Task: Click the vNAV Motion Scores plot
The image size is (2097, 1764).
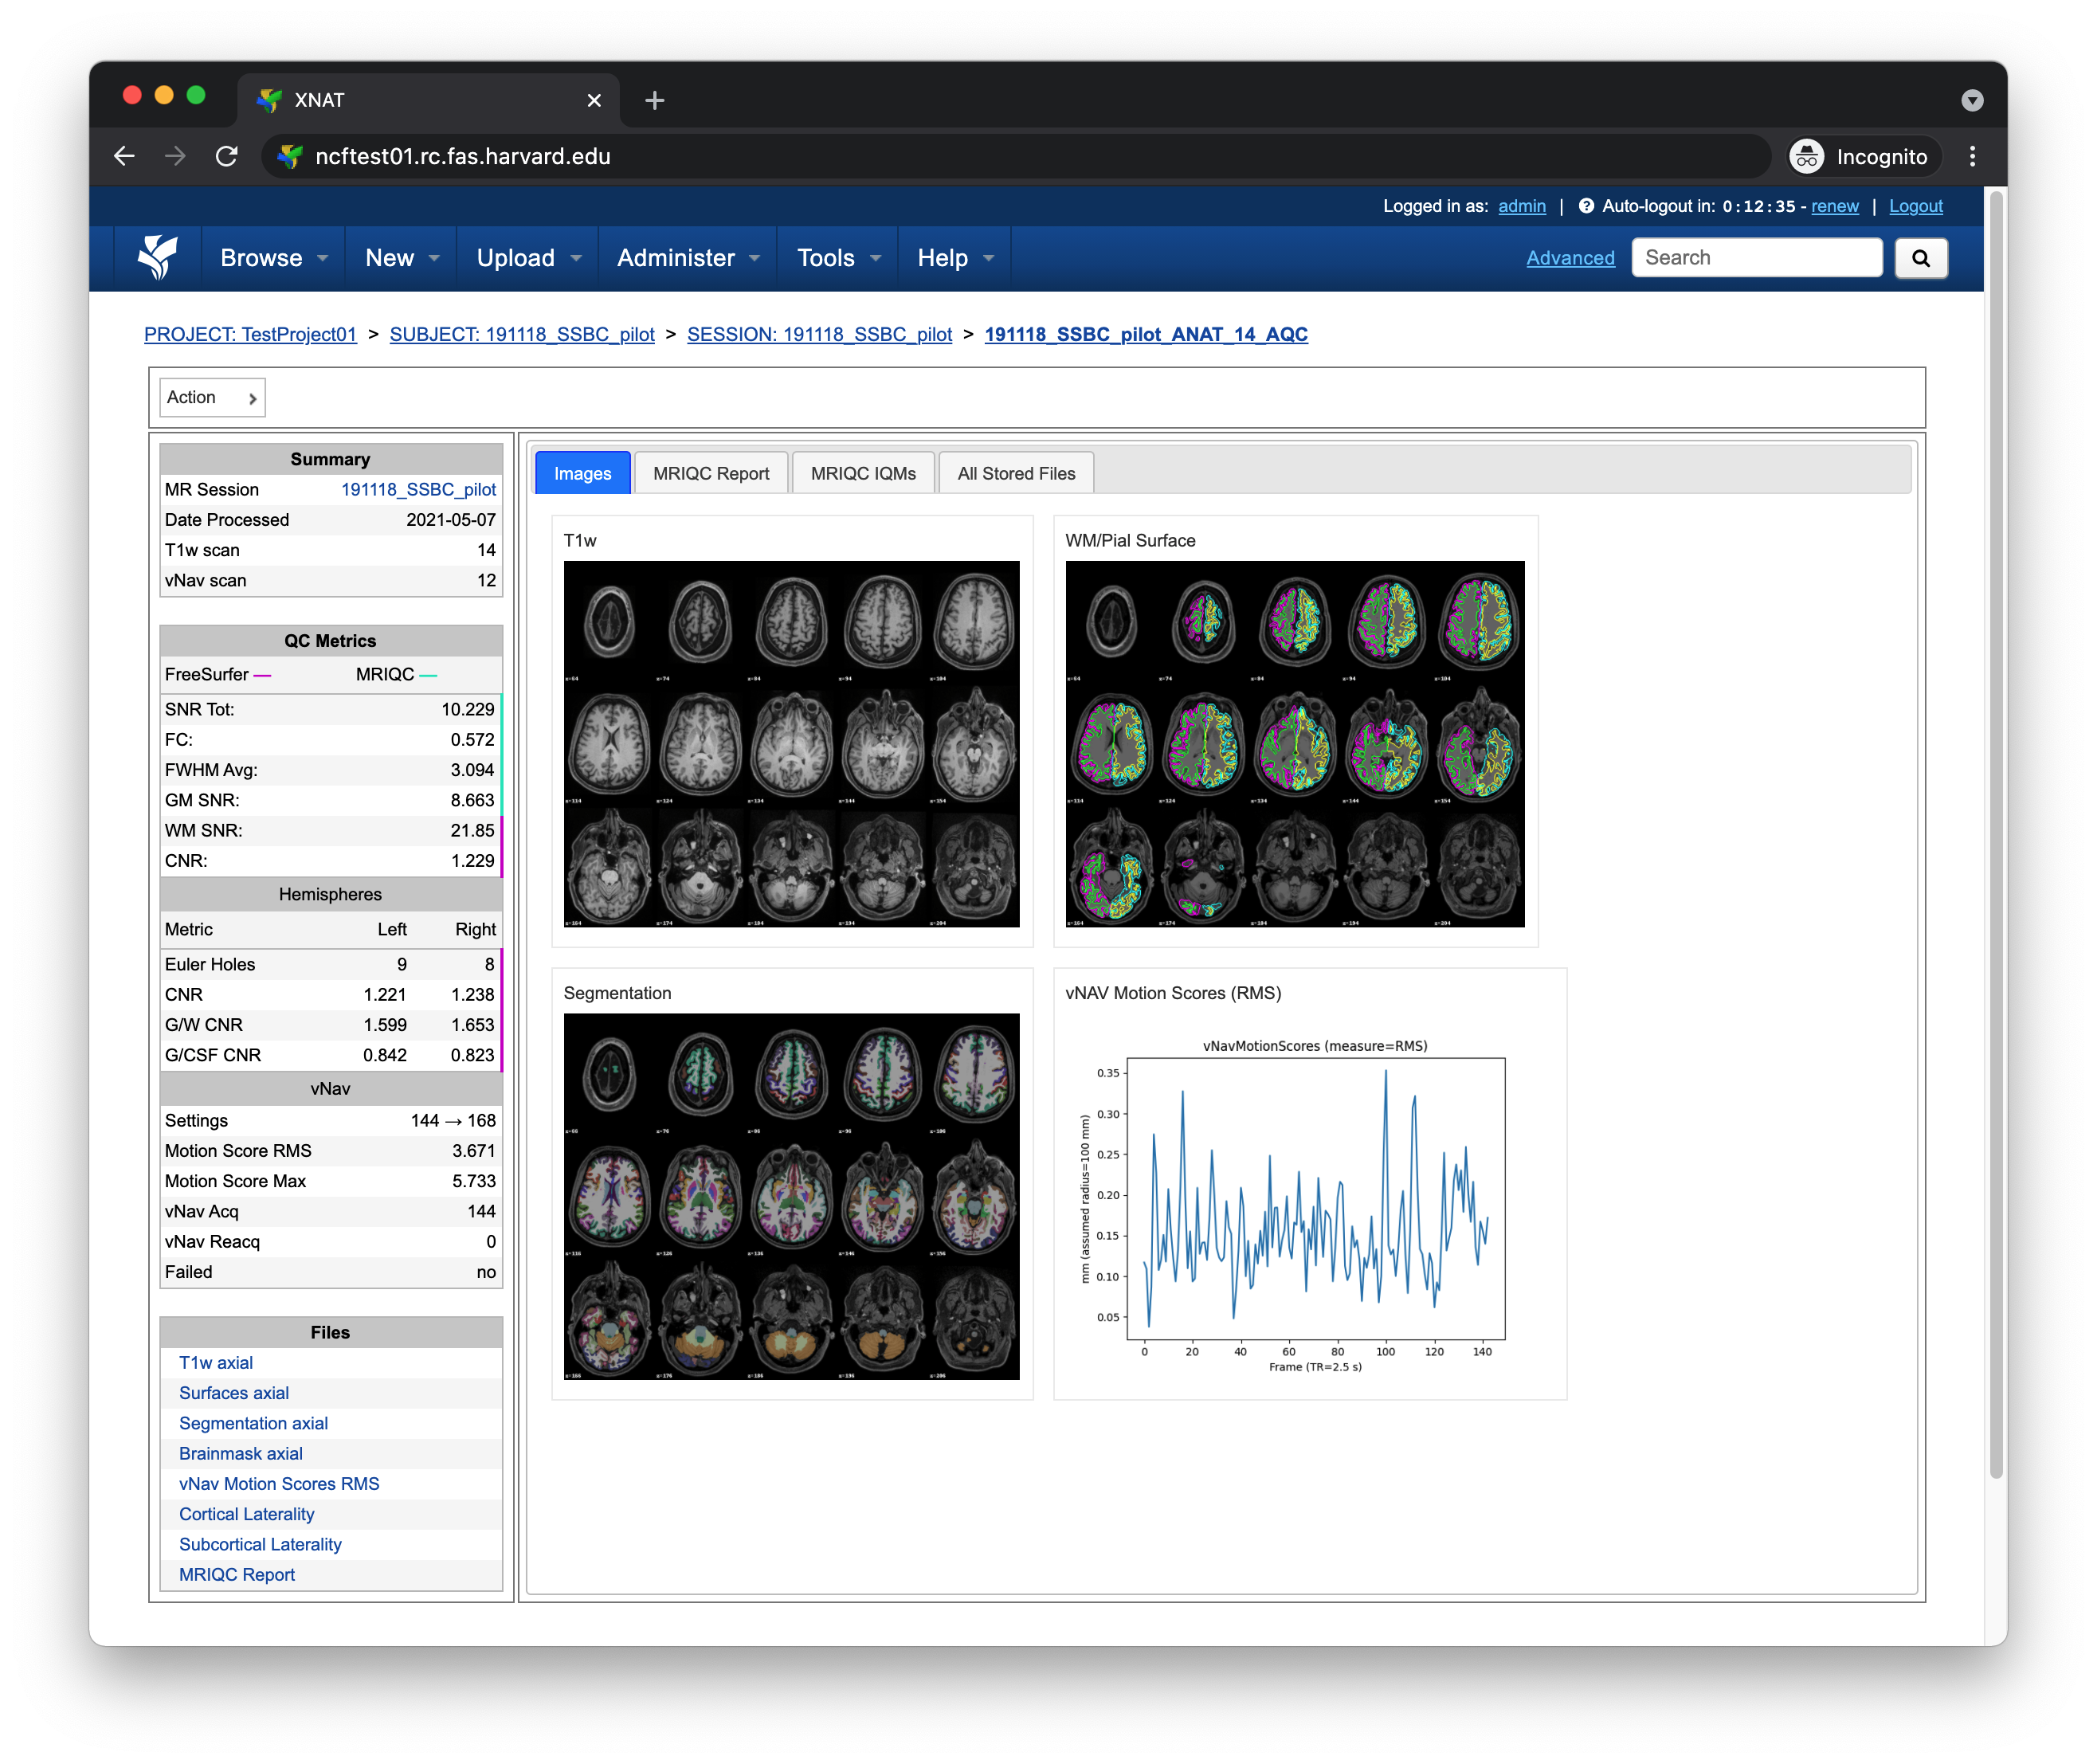Action: 1294,1205
